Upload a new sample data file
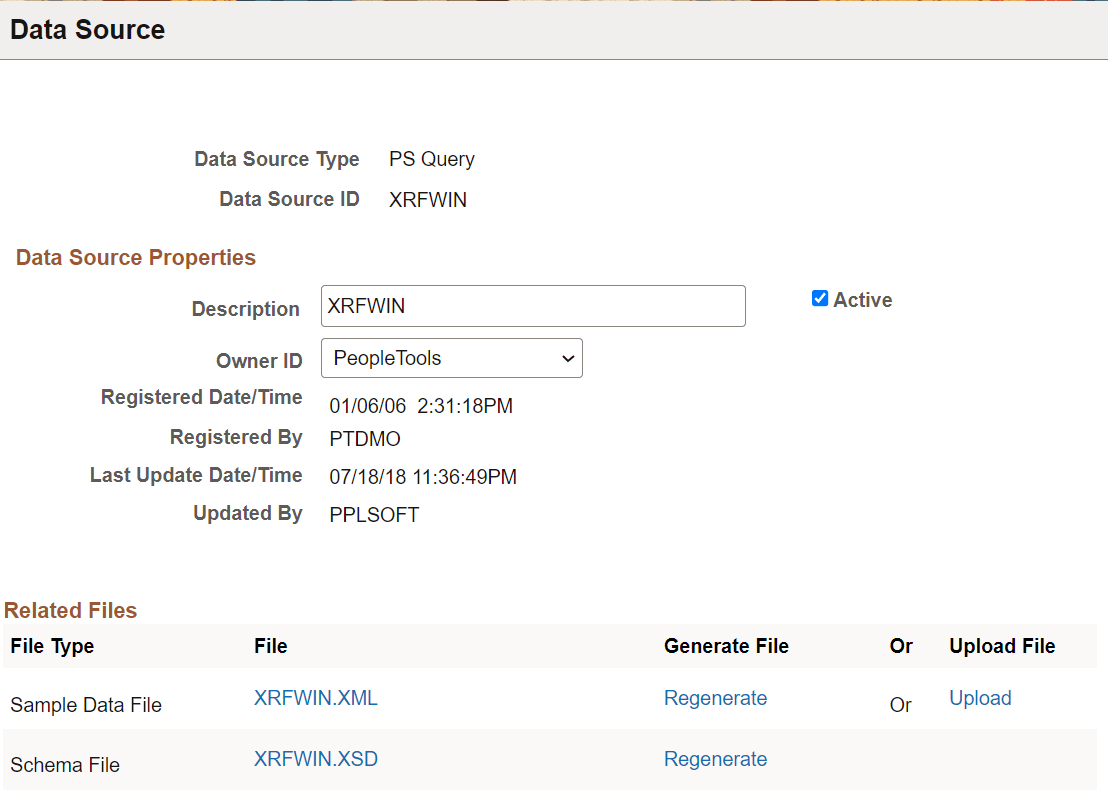1108x799 pixels. point(980,697)
